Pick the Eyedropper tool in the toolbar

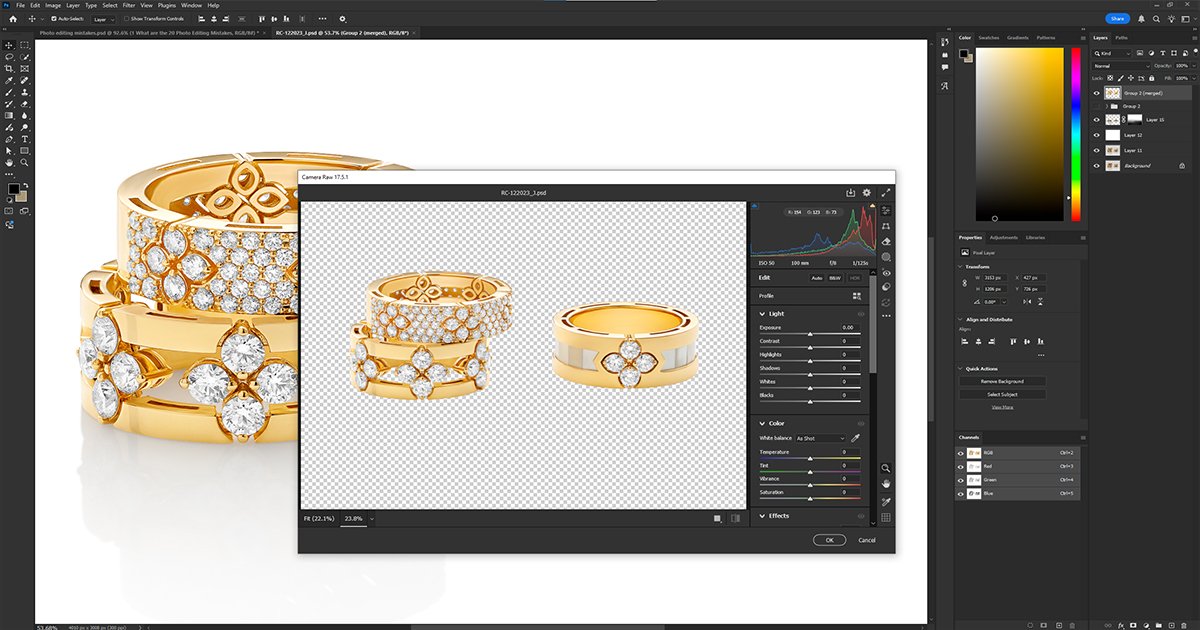pyautogui.click(x=9, y=80)
